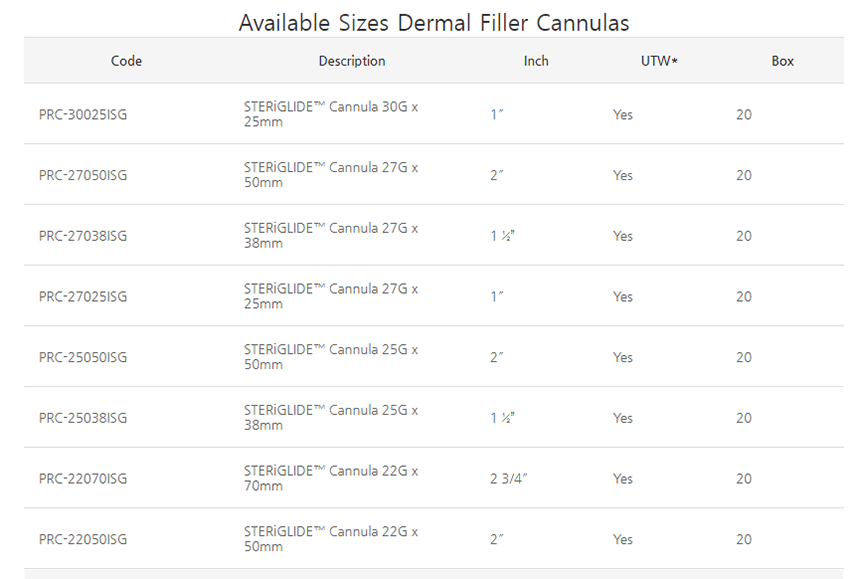860x579 pixels.
Task: Click the PRC-27025ISG code cell
Action: coord(83,297)
